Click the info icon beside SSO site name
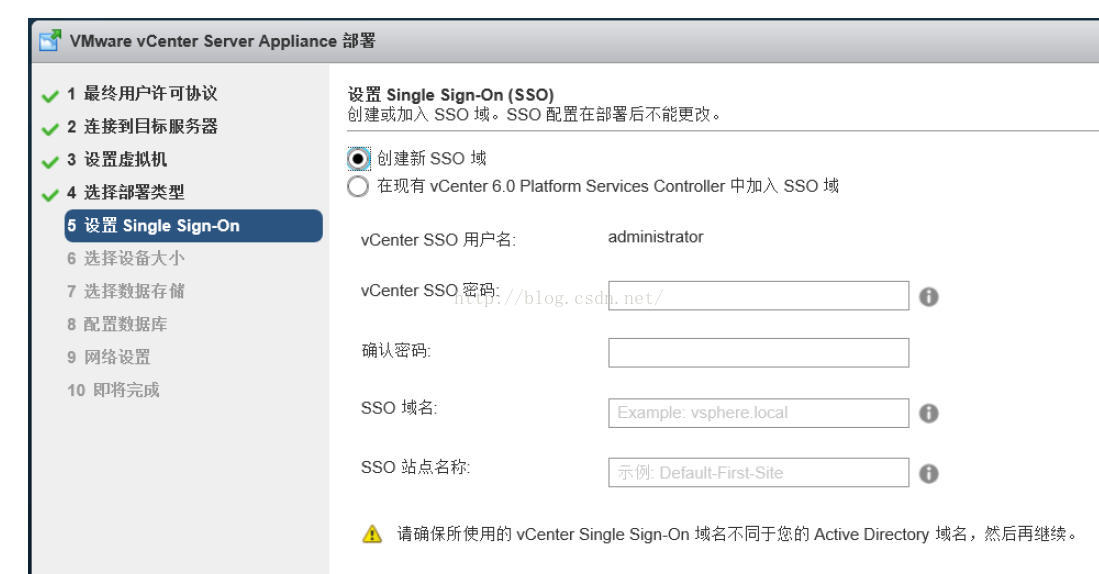The height and width of the screenshot is (574, 1099). point(929,474)
